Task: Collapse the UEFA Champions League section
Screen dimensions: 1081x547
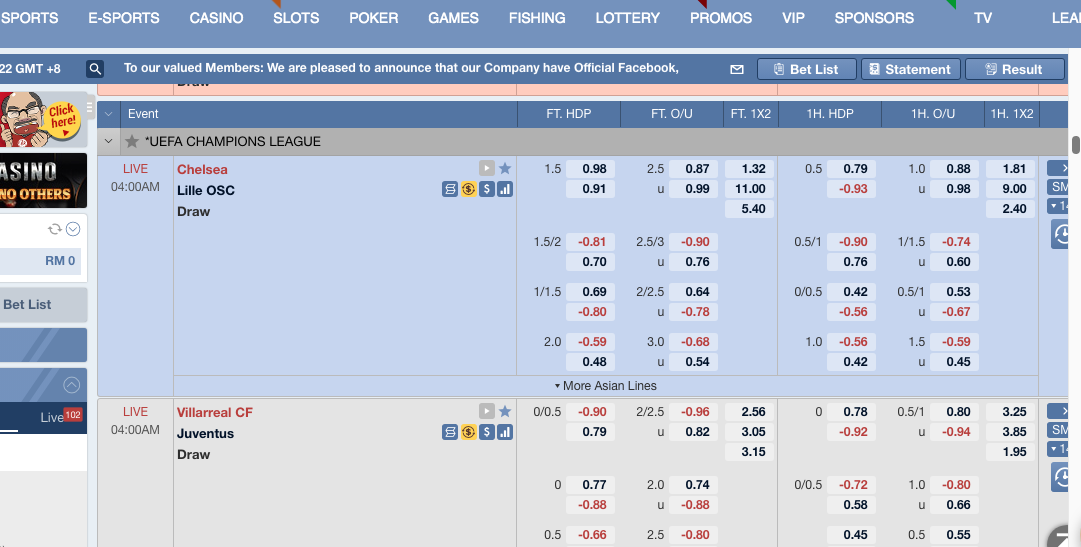Action: [109, 141]
